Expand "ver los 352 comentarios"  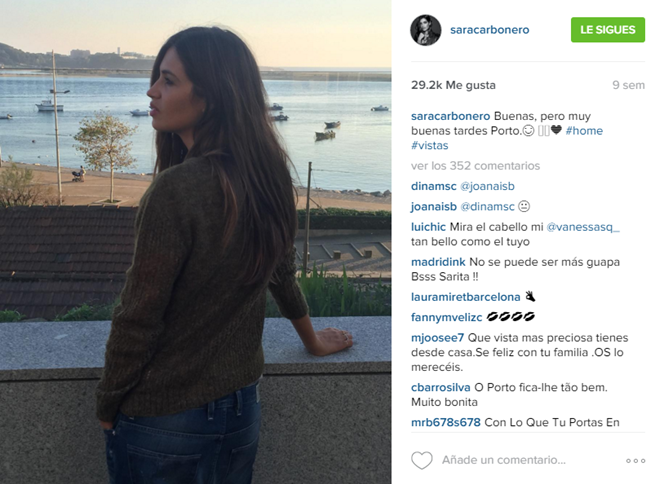(x=475, y=166)
